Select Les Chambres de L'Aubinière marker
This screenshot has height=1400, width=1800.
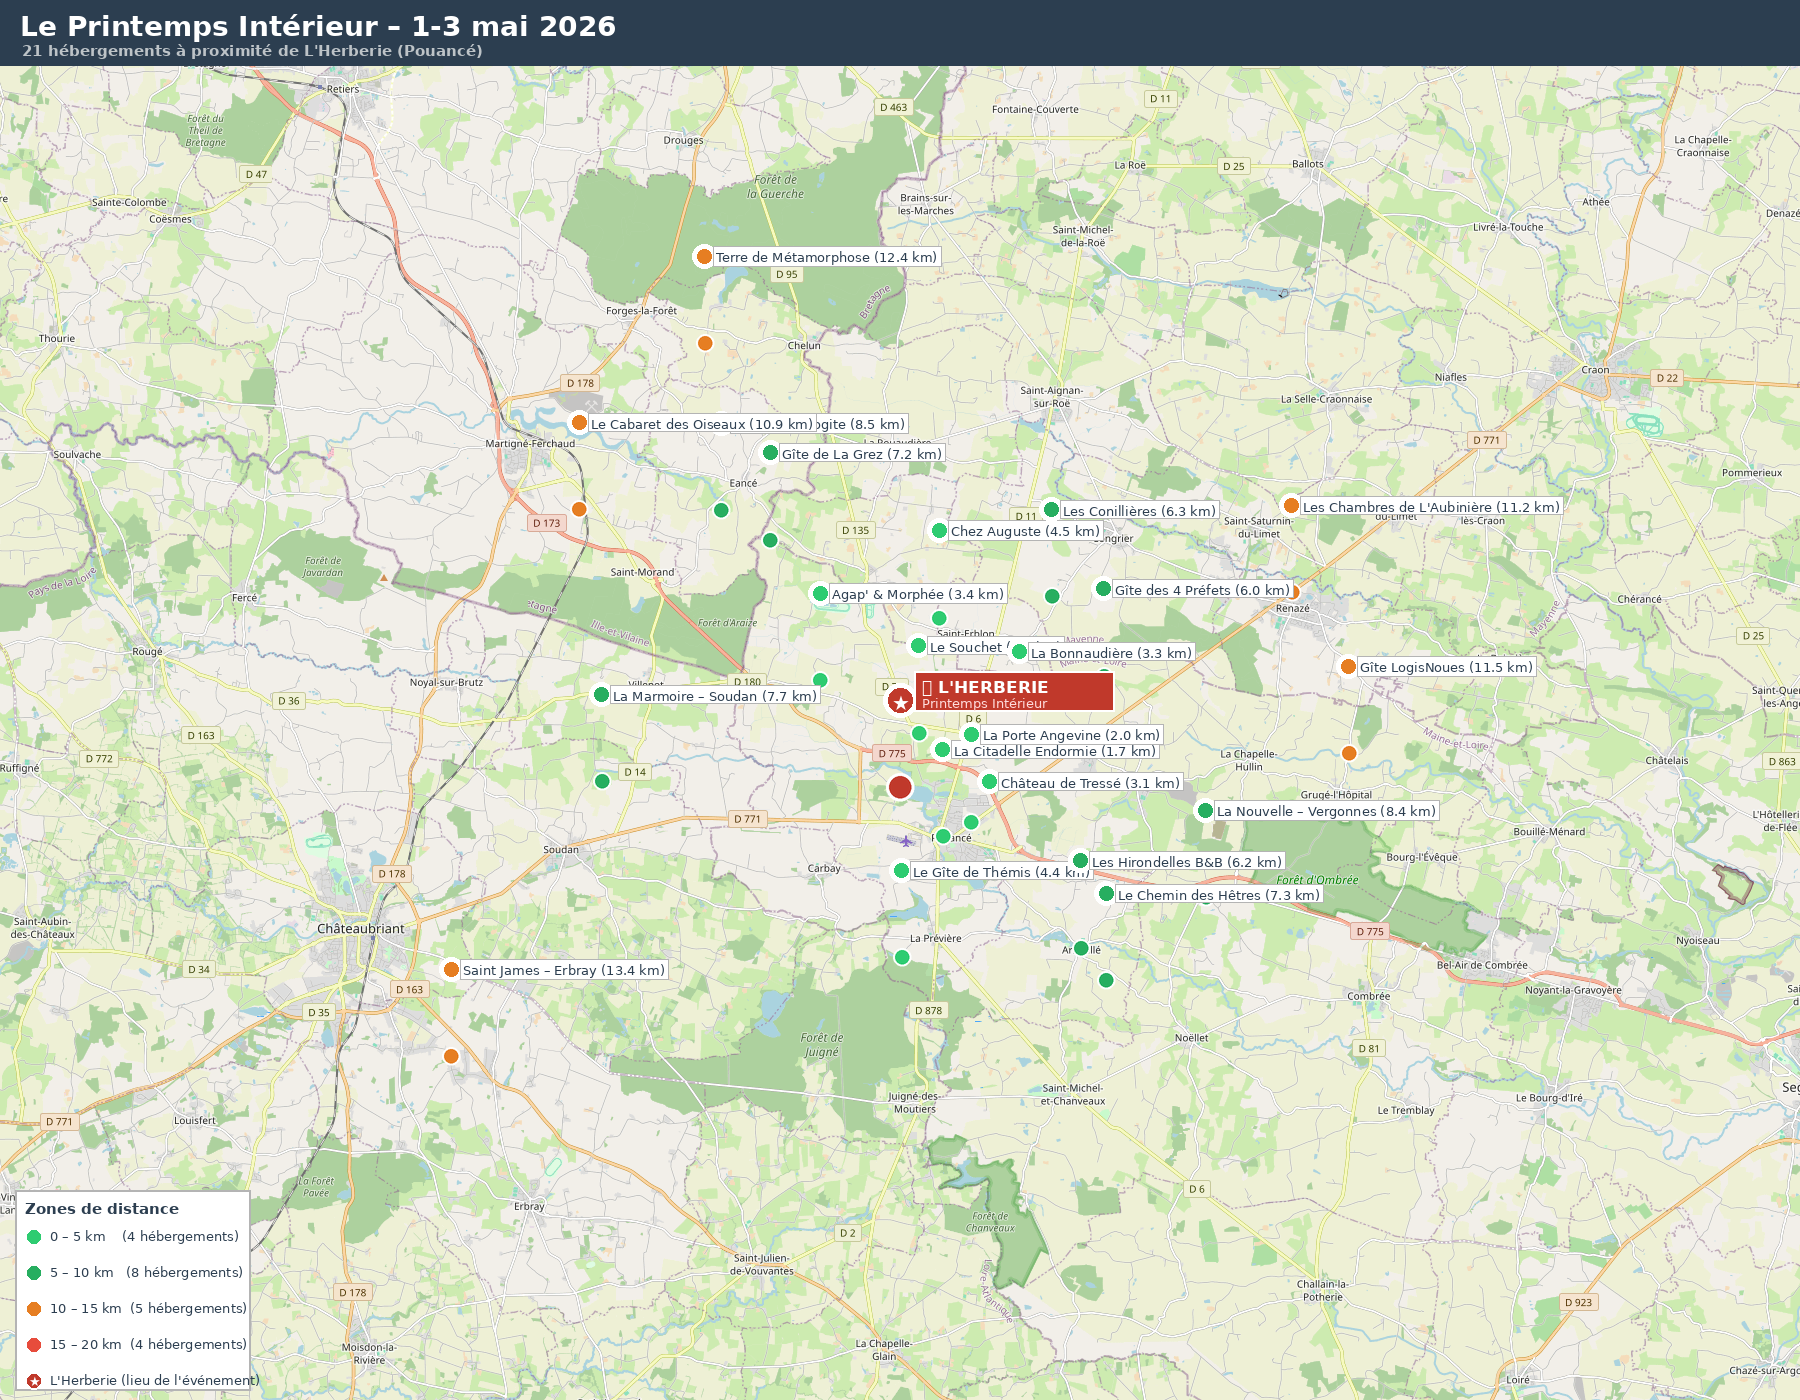[x=1291, y=506]
